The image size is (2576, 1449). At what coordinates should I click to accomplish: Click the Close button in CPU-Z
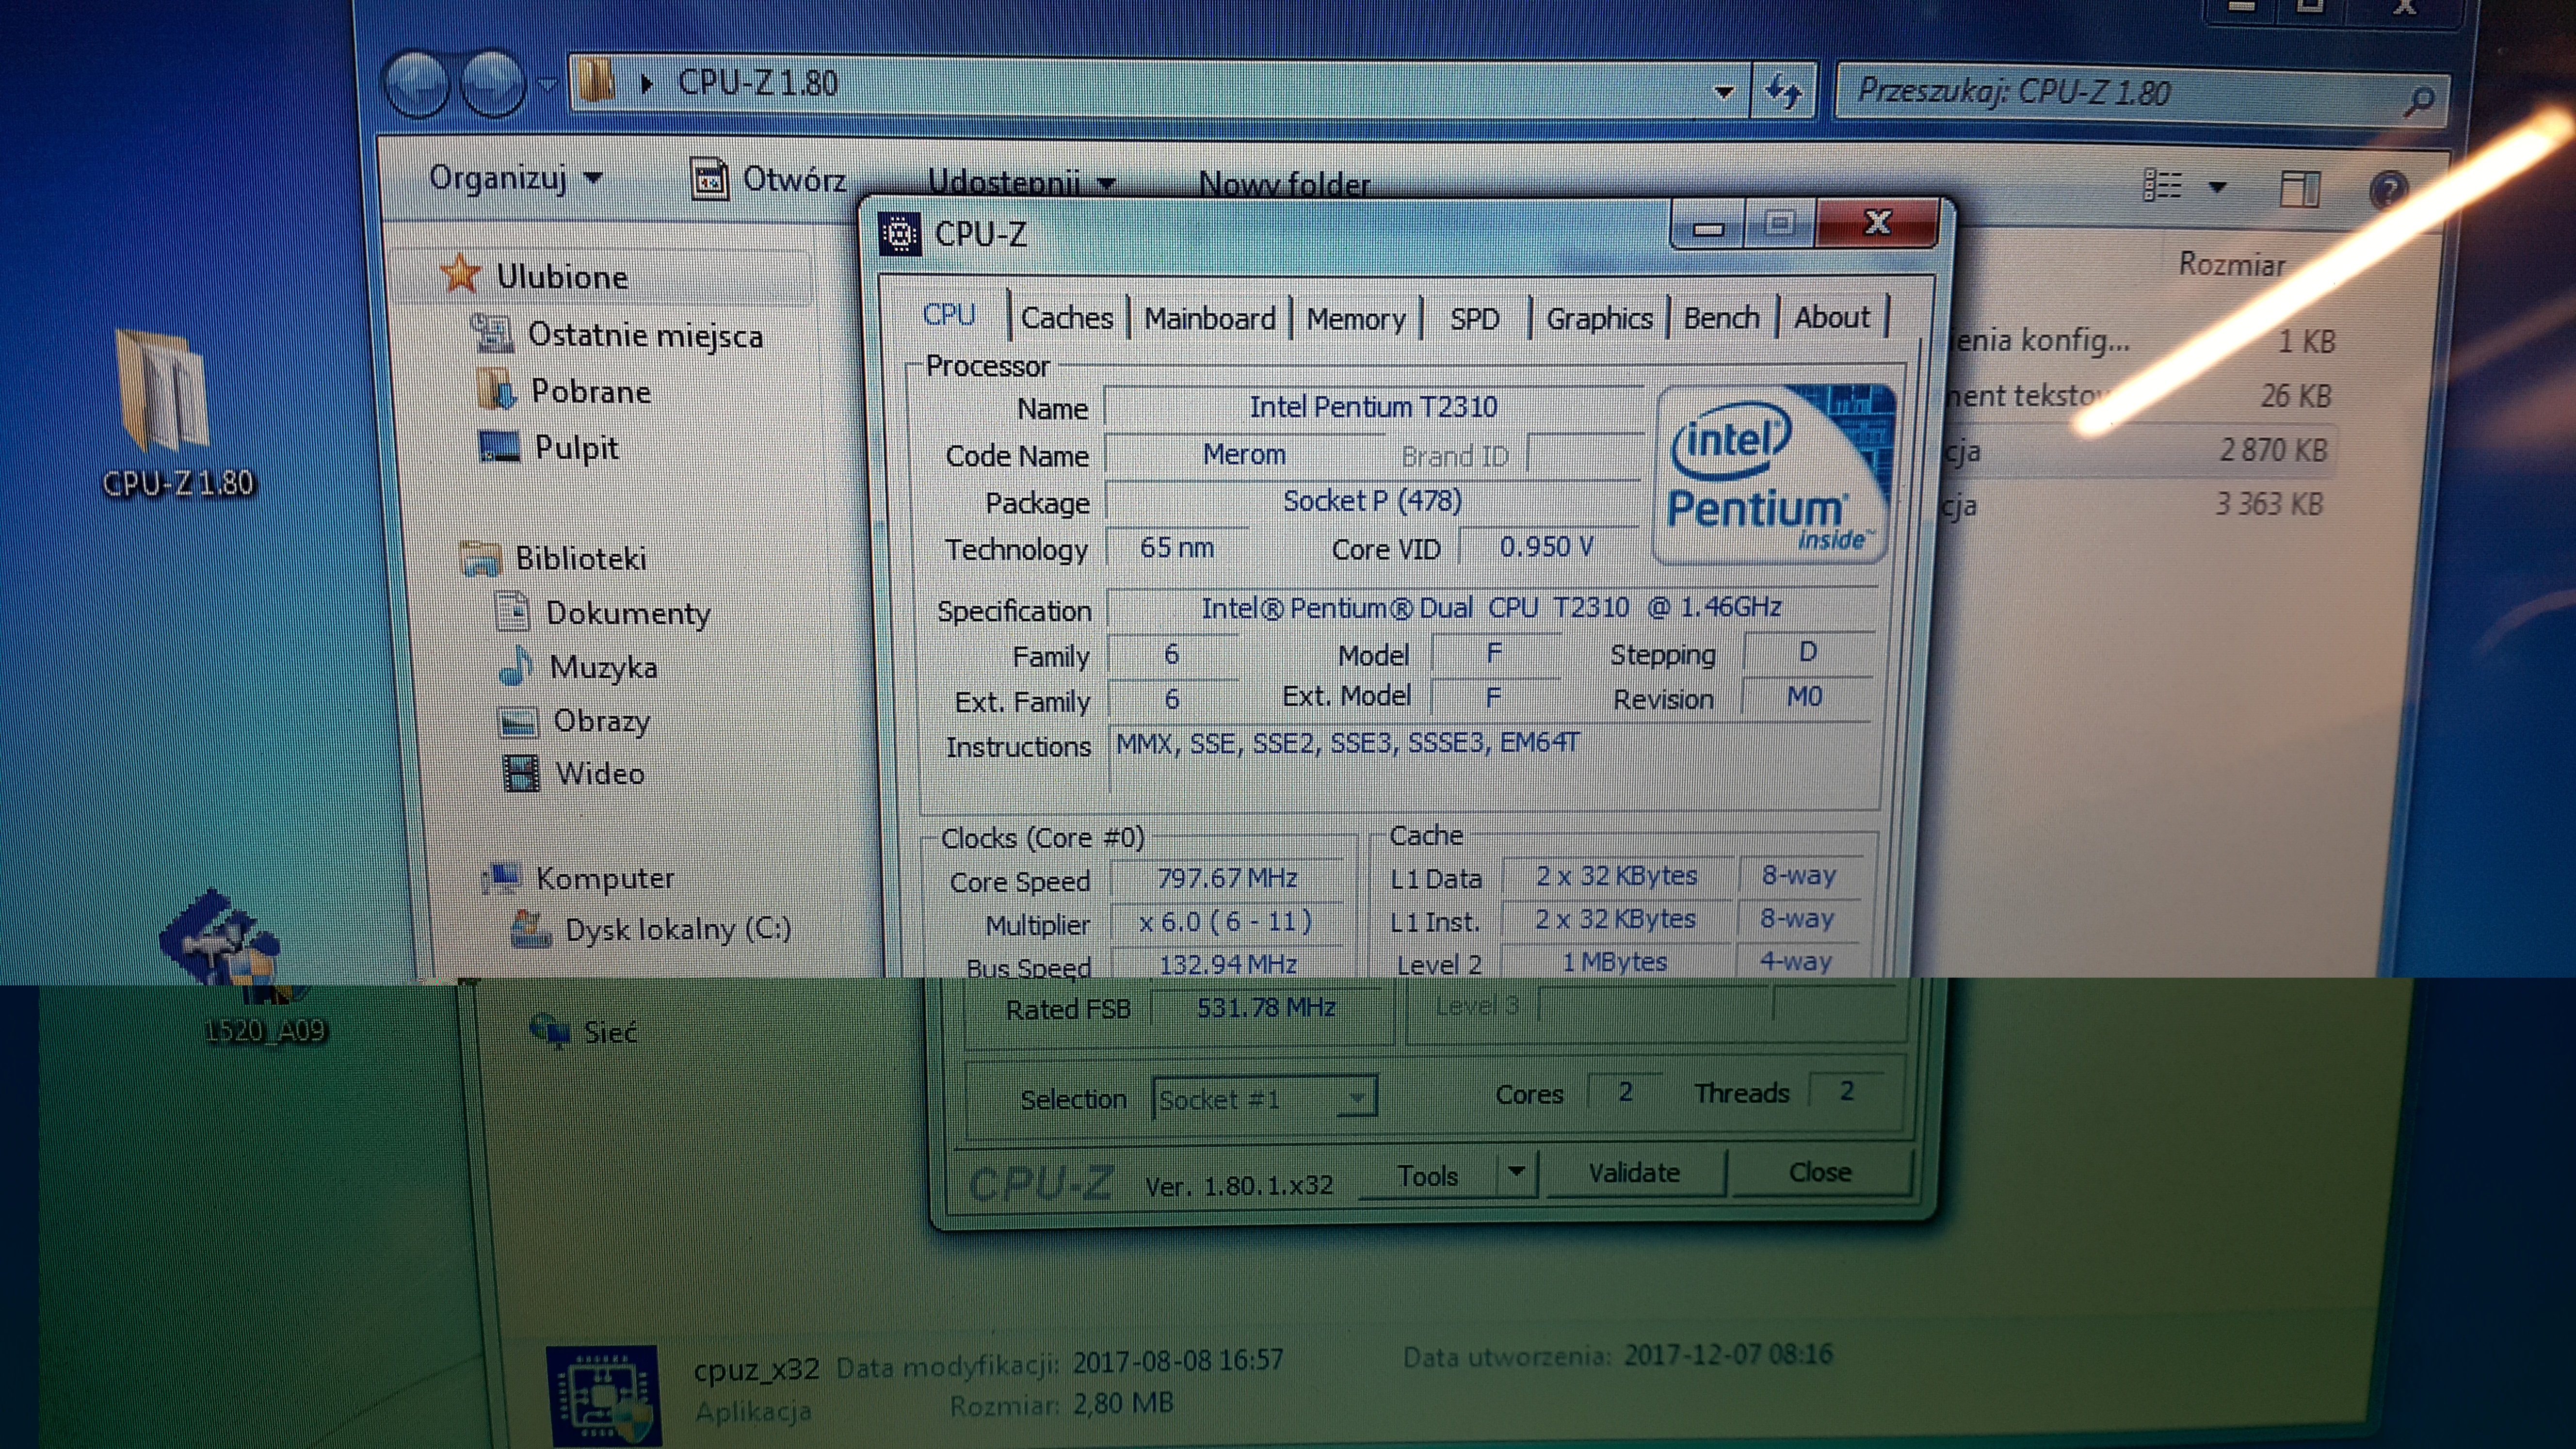[x=1820, y=1172]
